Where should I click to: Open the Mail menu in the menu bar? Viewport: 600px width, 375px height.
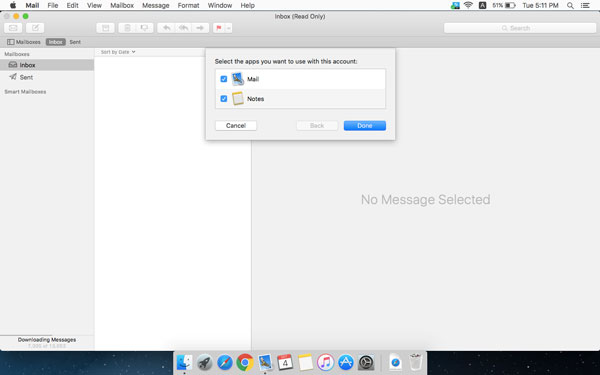[x=32, y=5]
